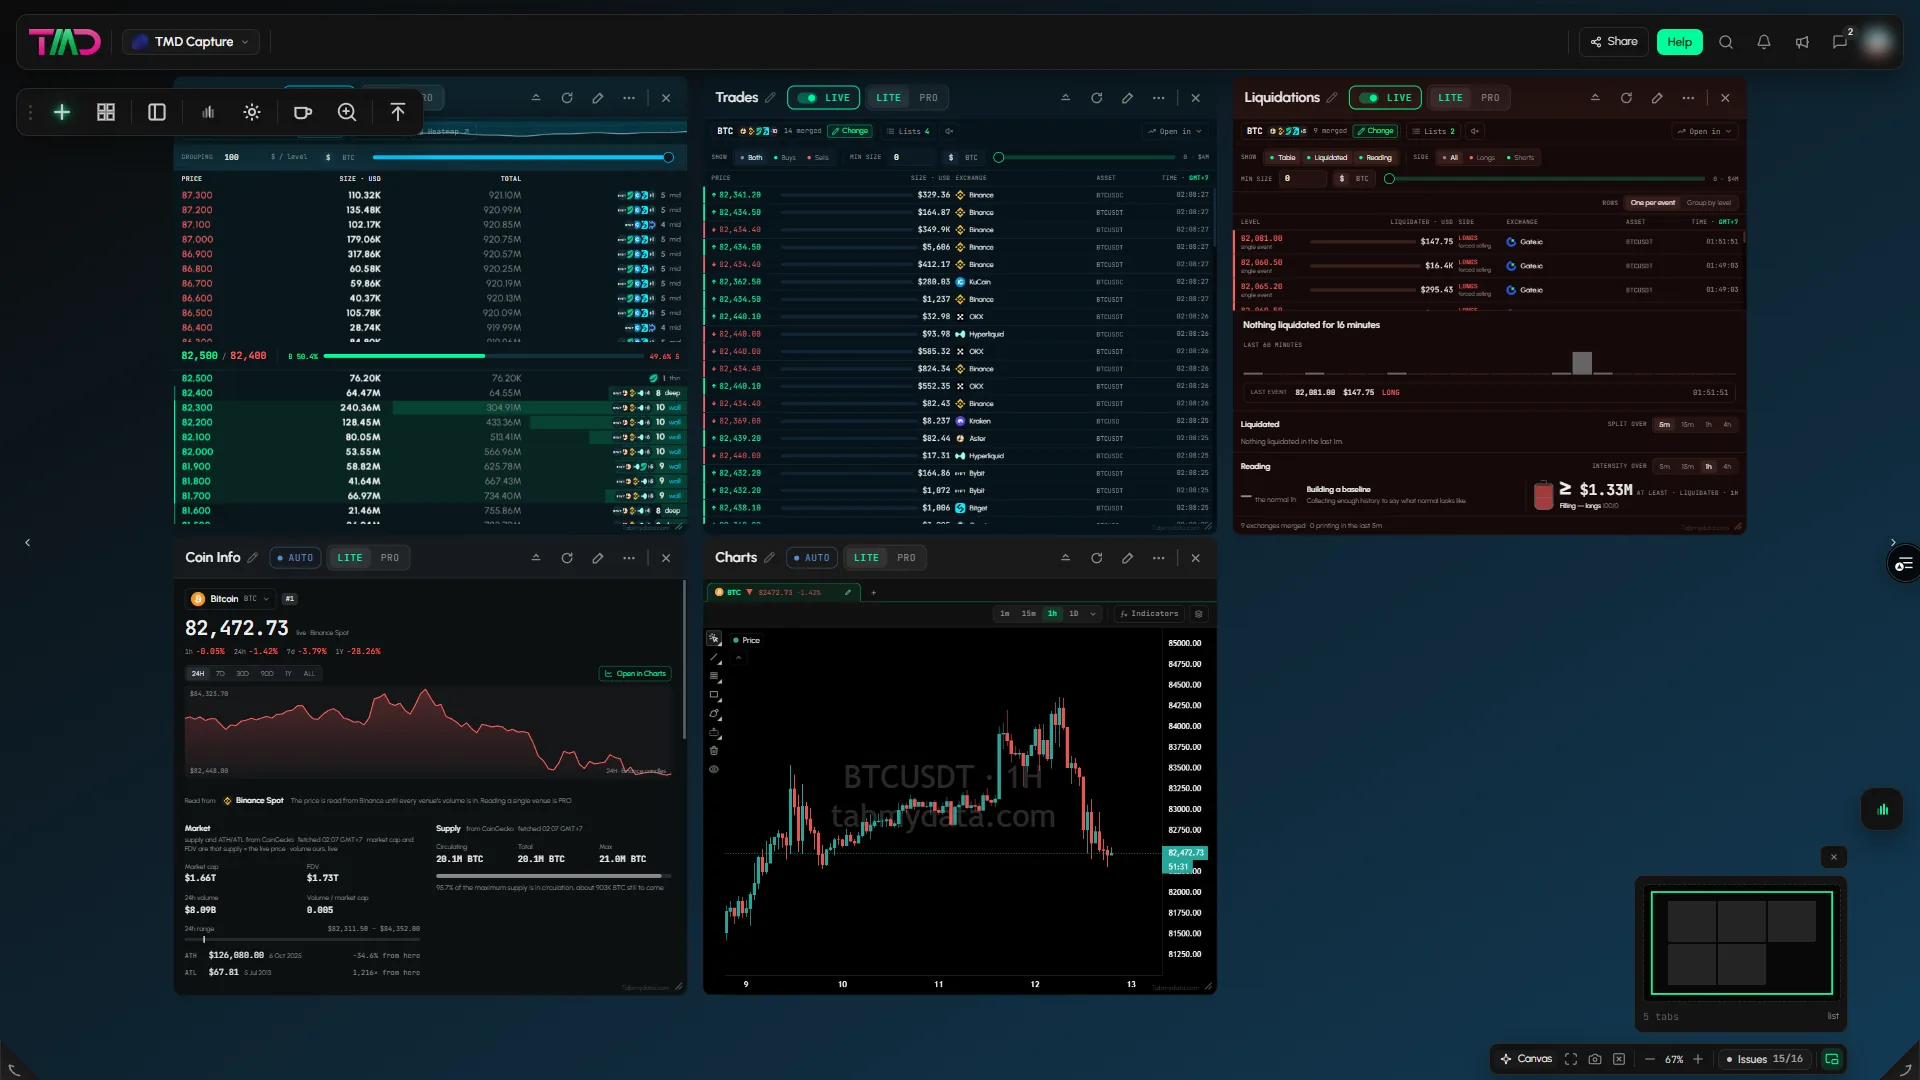Open the chart timeframe dropdown after 1D
Viewport: 1920px width, 1080px height.
[1093, 614]
